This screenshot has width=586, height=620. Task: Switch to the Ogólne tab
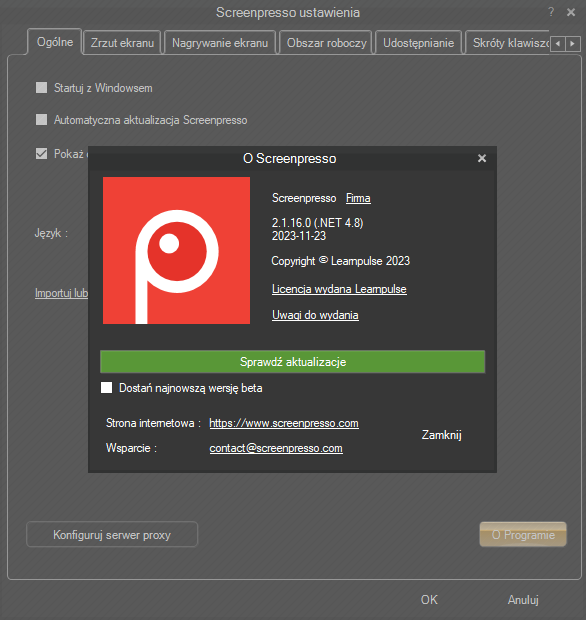click(x=55, y=42)
